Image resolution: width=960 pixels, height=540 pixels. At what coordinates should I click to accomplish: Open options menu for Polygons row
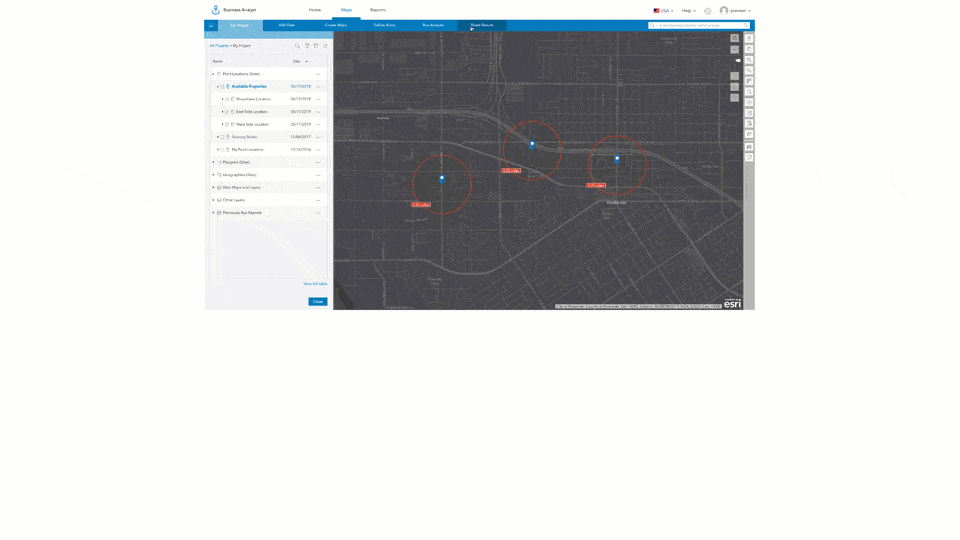318,162
